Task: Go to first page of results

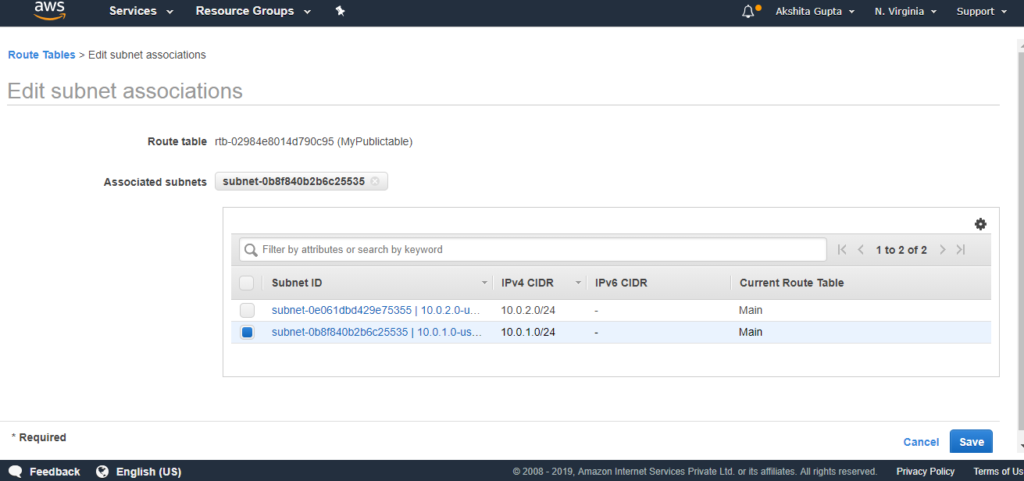Action: (842, 249)
